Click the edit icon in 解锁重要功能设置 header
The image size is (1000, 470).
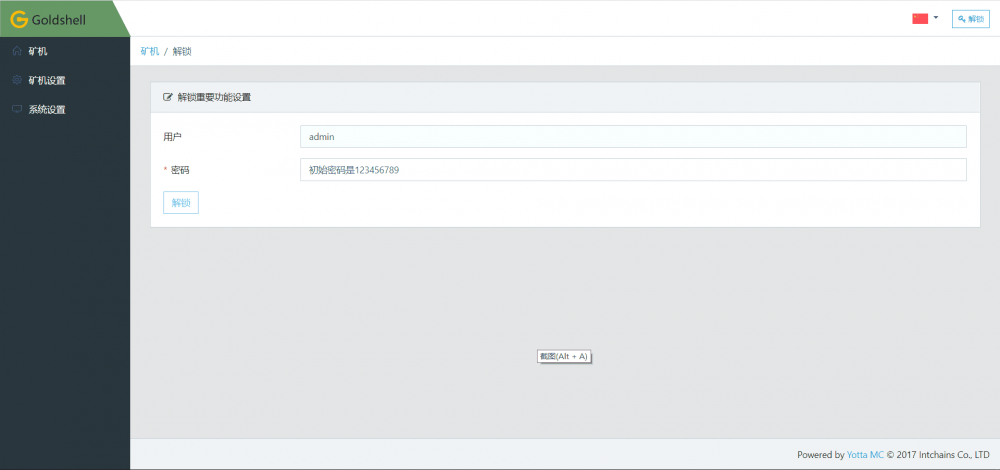tap(168, 98)
